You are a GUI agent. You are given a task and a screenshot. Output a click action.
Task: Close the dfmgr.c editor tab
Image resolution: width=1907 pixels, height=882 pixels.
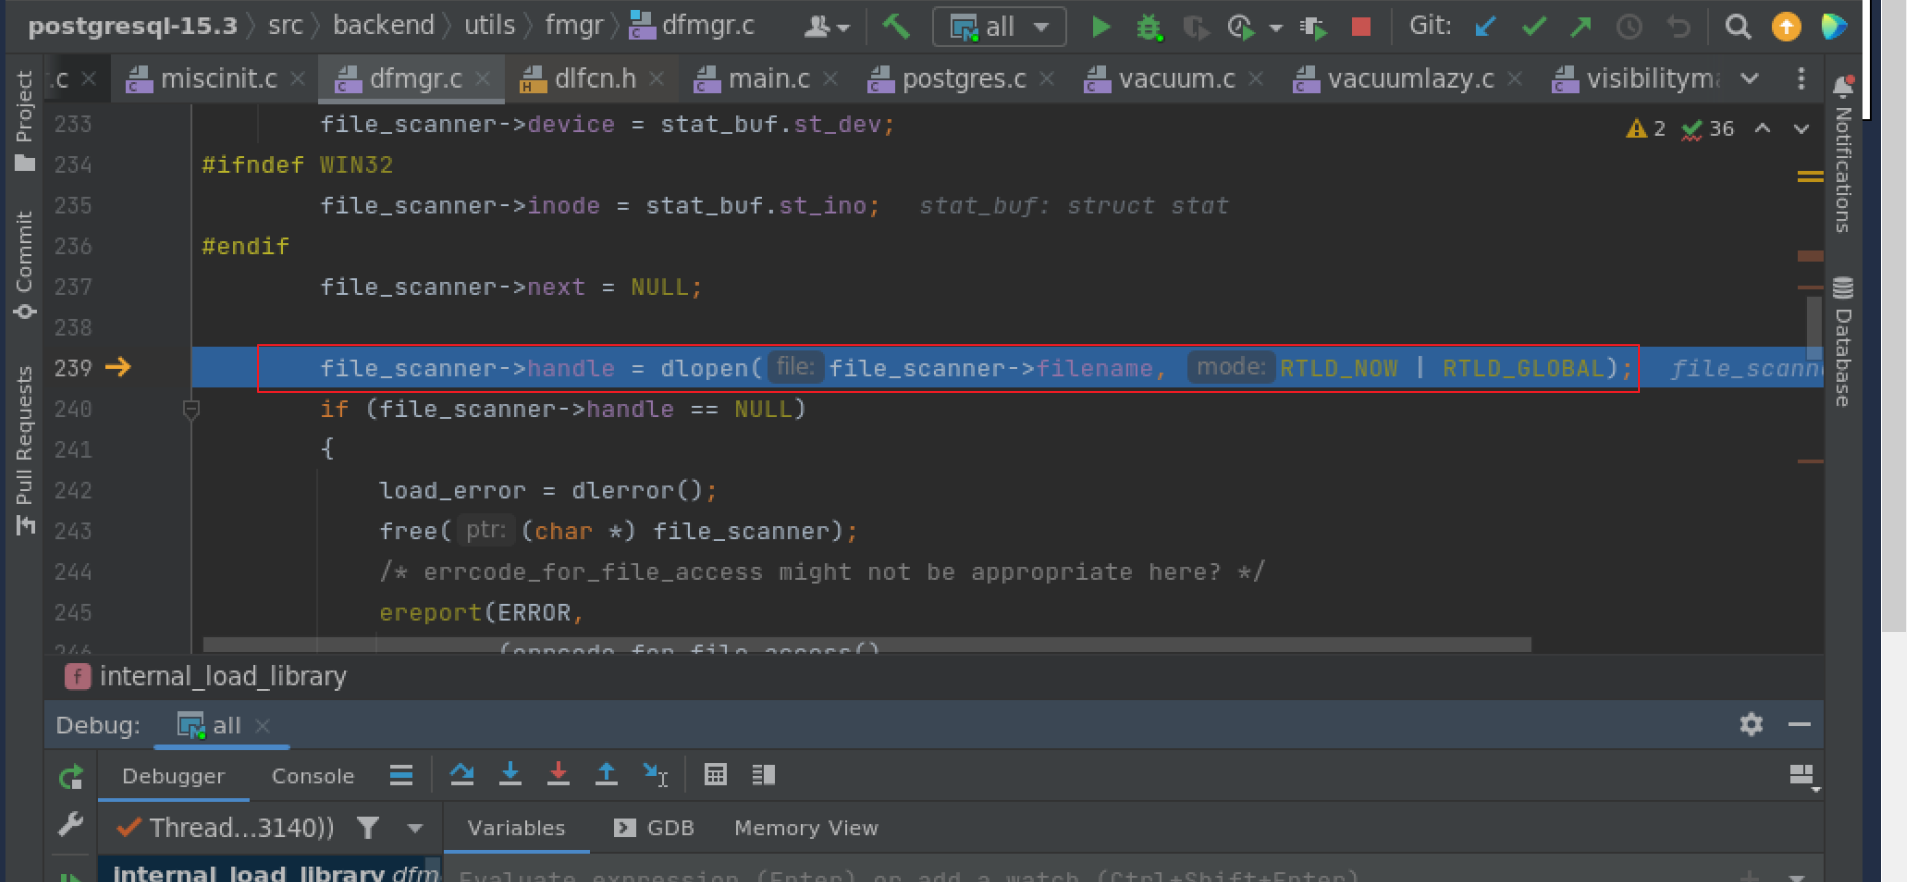(x=483, y=78)
